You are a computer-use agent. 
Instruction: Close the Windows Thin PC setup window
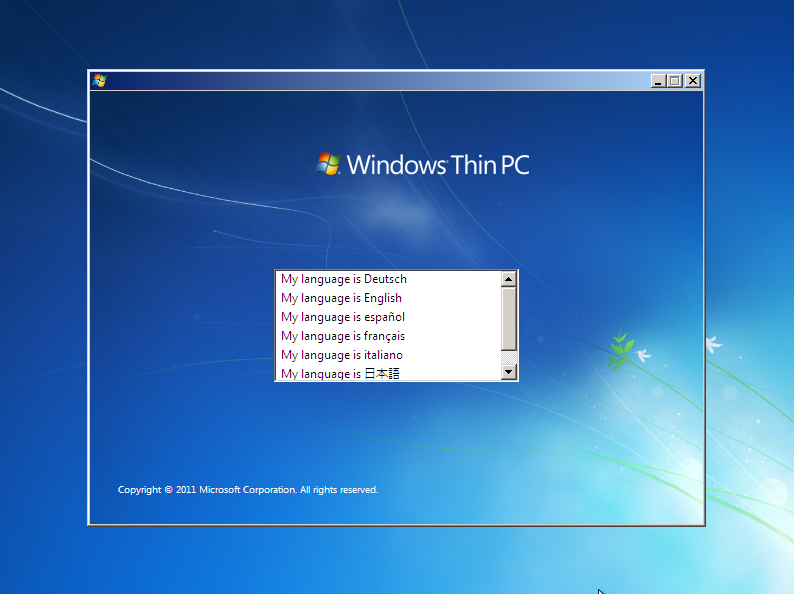pyautogui.click(x=693, y=81)
